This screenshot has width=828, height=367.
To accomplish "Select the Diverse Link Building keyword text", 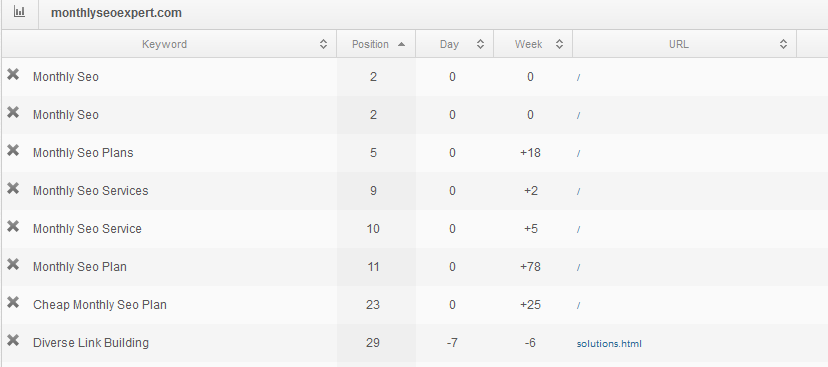I will 91,343.
